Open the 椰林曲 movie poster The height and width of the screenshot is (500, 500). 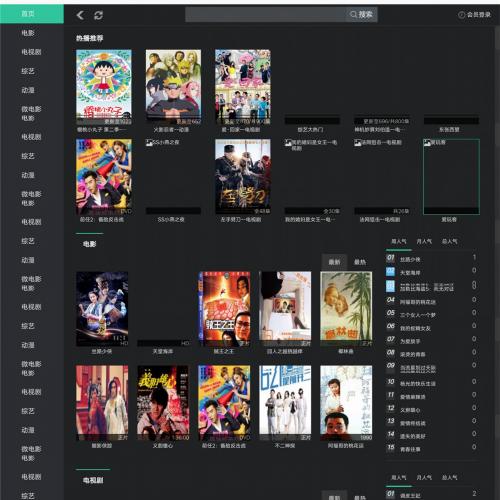click(346, 309)
